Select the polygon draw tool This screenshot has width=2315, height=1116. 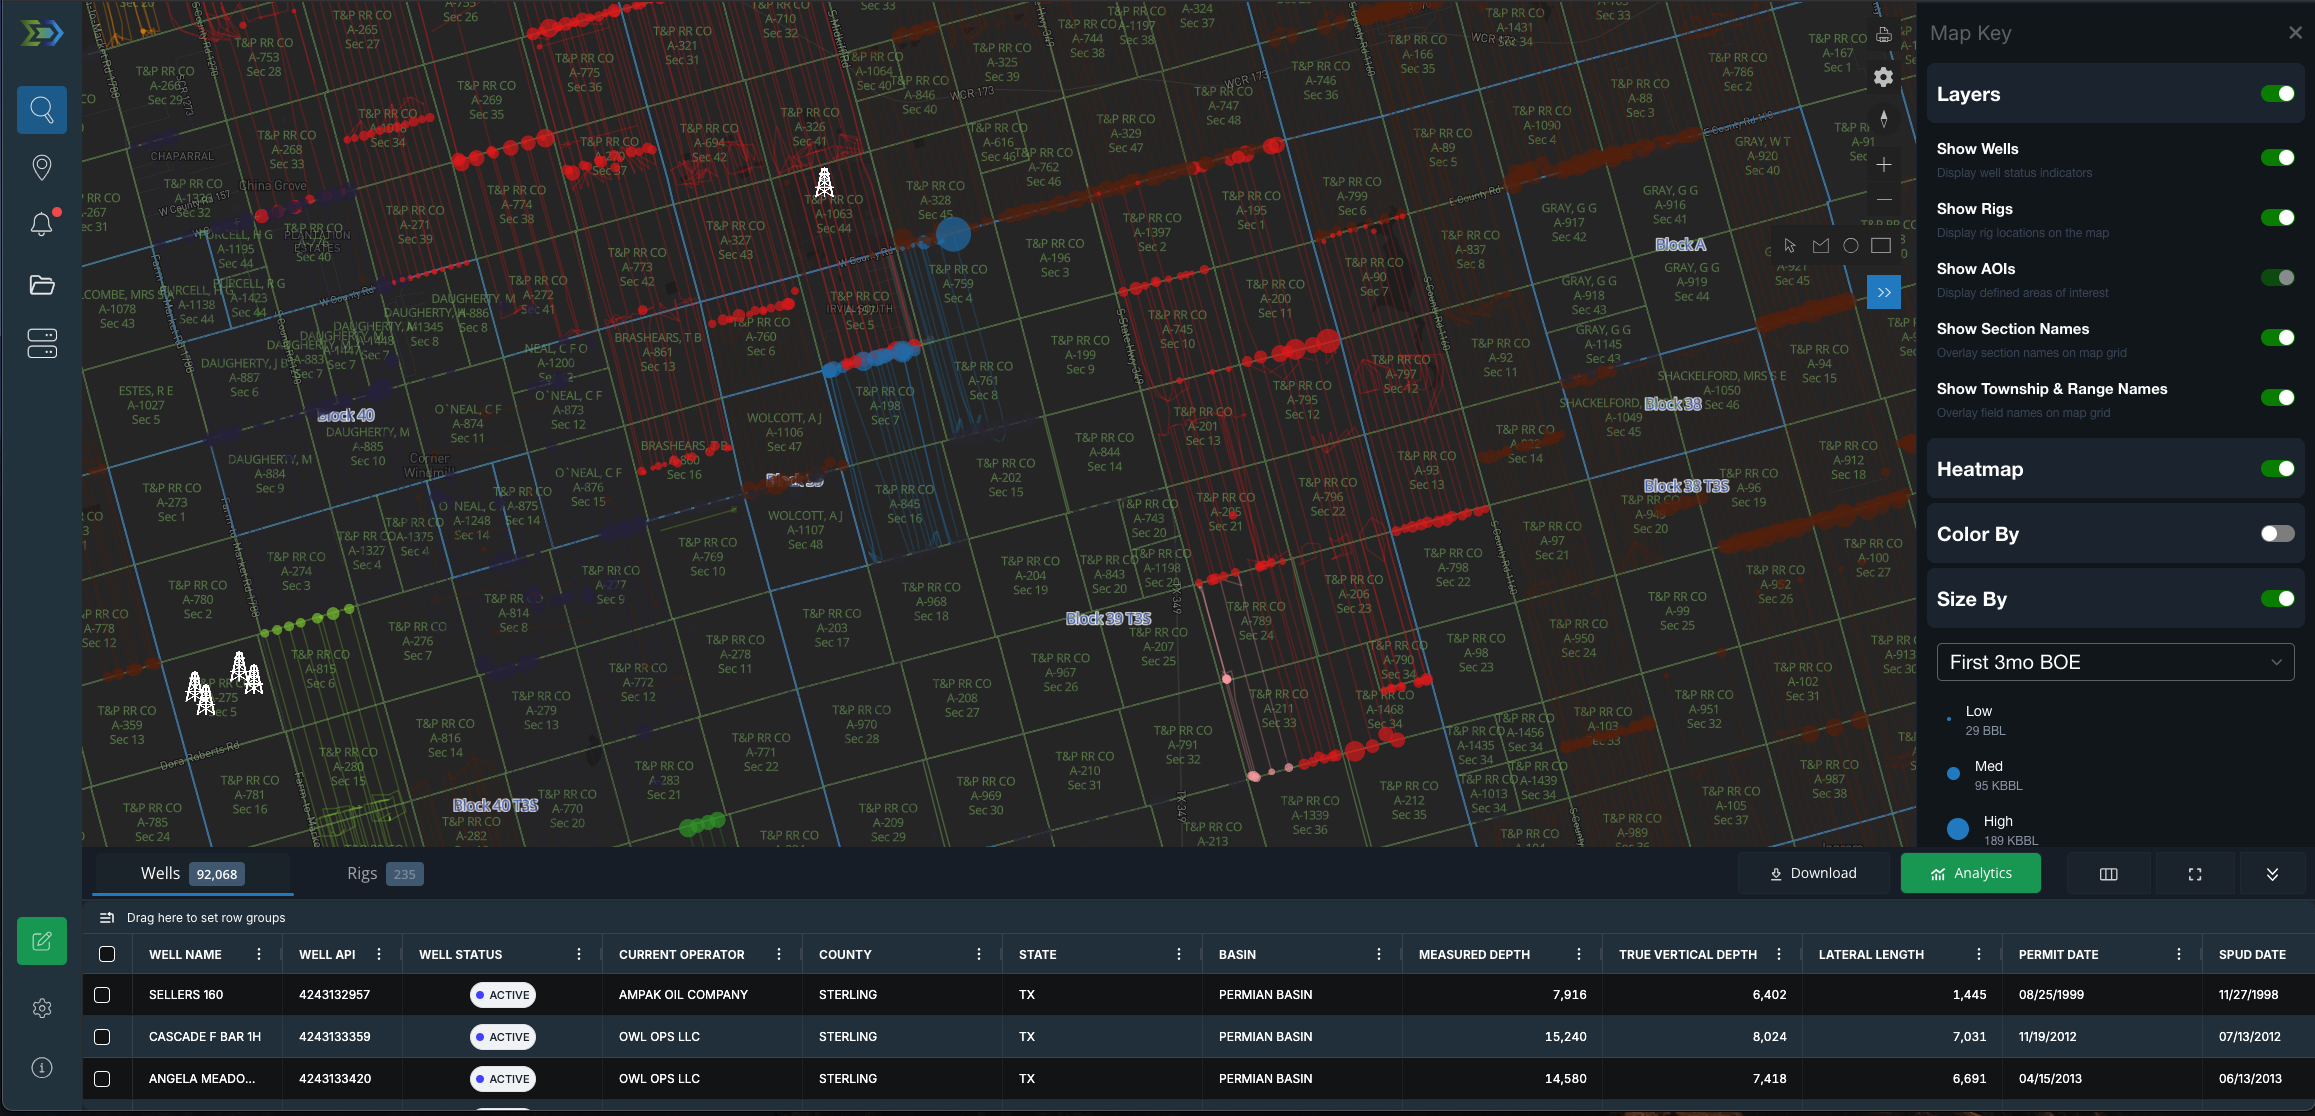click(x=1821, y=246)
